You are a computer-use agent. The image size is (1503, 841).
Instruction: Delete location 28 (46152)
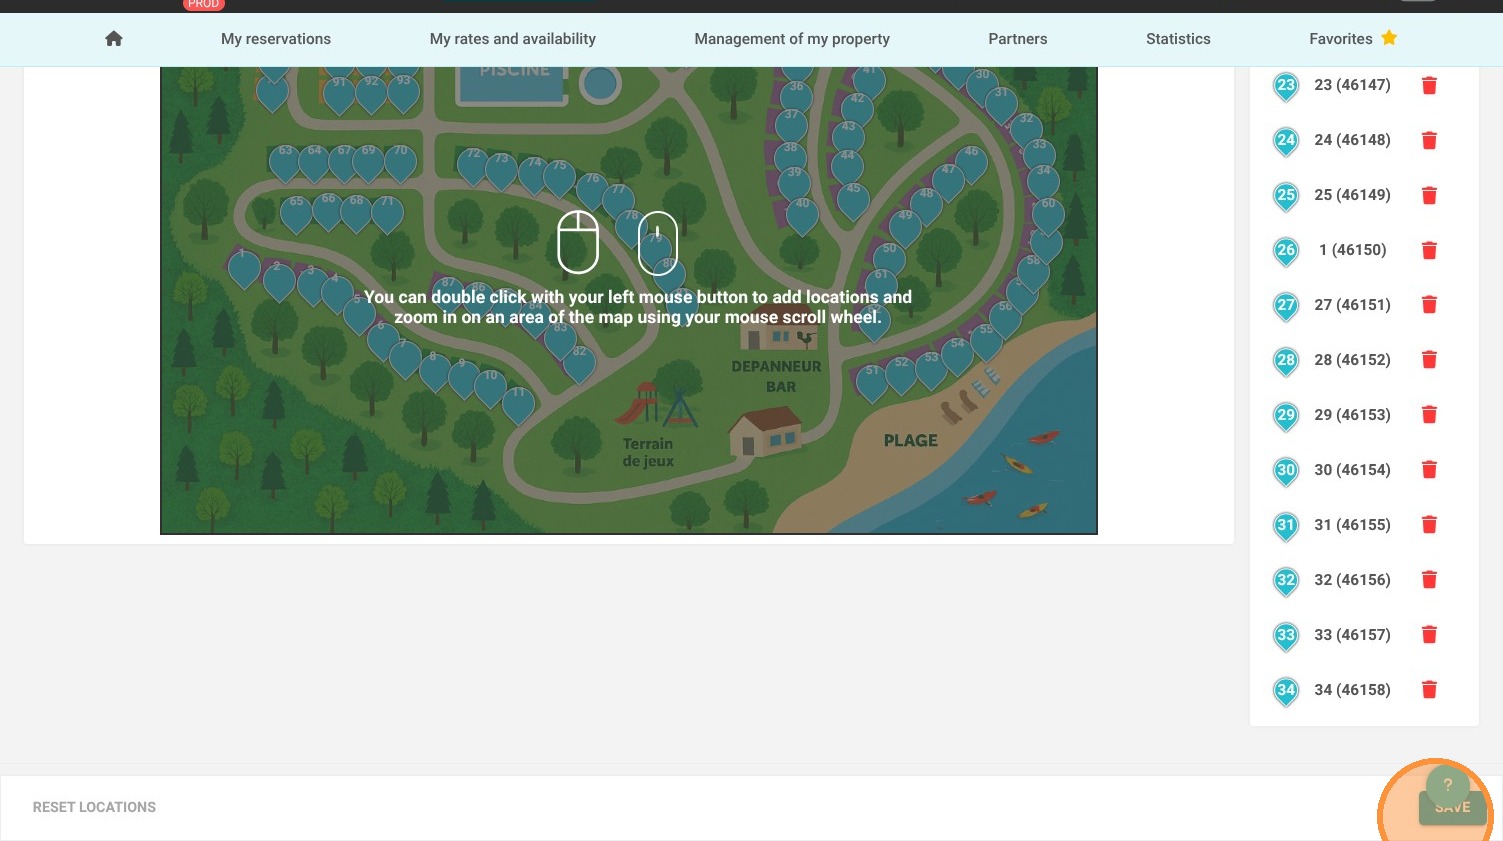[1429, 361]
